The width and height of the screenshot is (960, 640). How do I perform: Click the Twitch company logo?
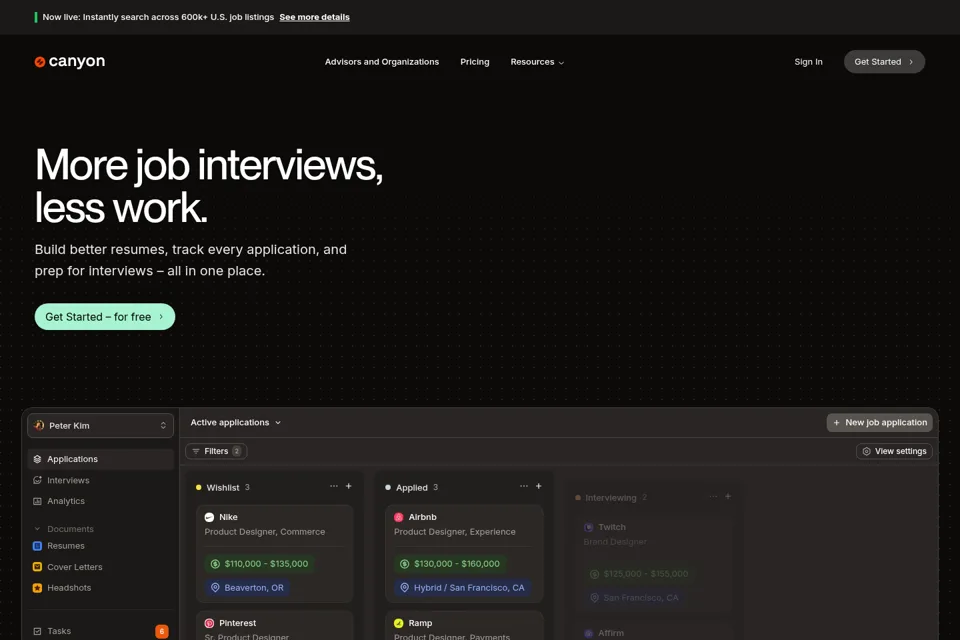(588, 527)
